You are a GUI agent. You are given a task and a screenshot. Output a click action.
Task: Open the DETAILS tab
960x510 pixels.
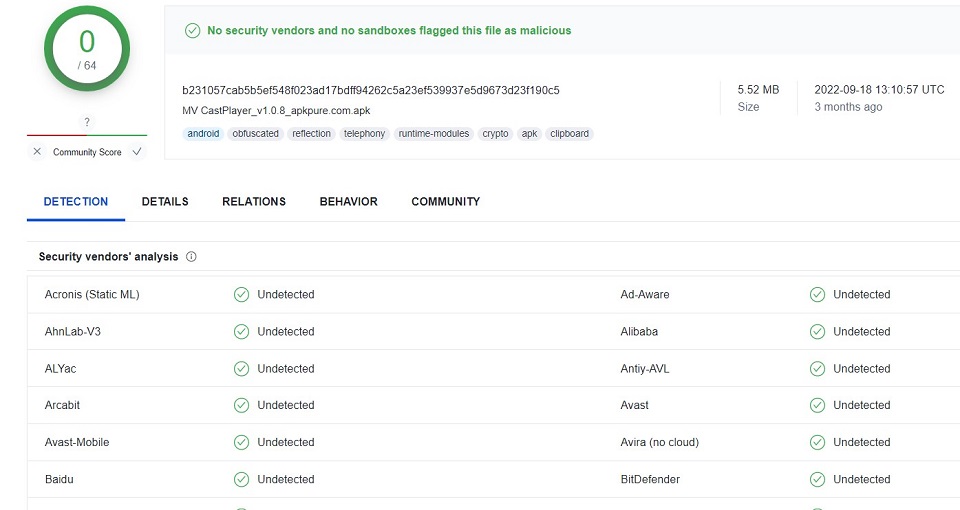[165, 201]
